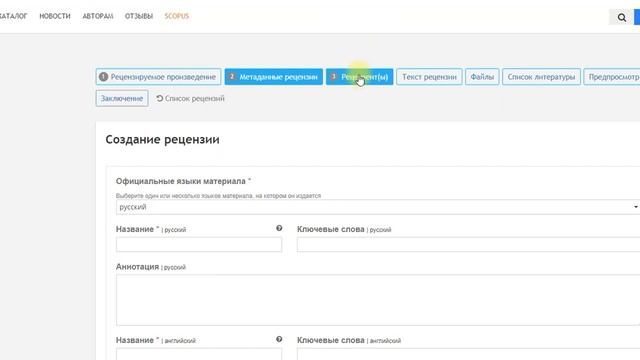640x360 pixels.
Task: Go to Рецензируемое произведение step
Action: tap(158, 77)
